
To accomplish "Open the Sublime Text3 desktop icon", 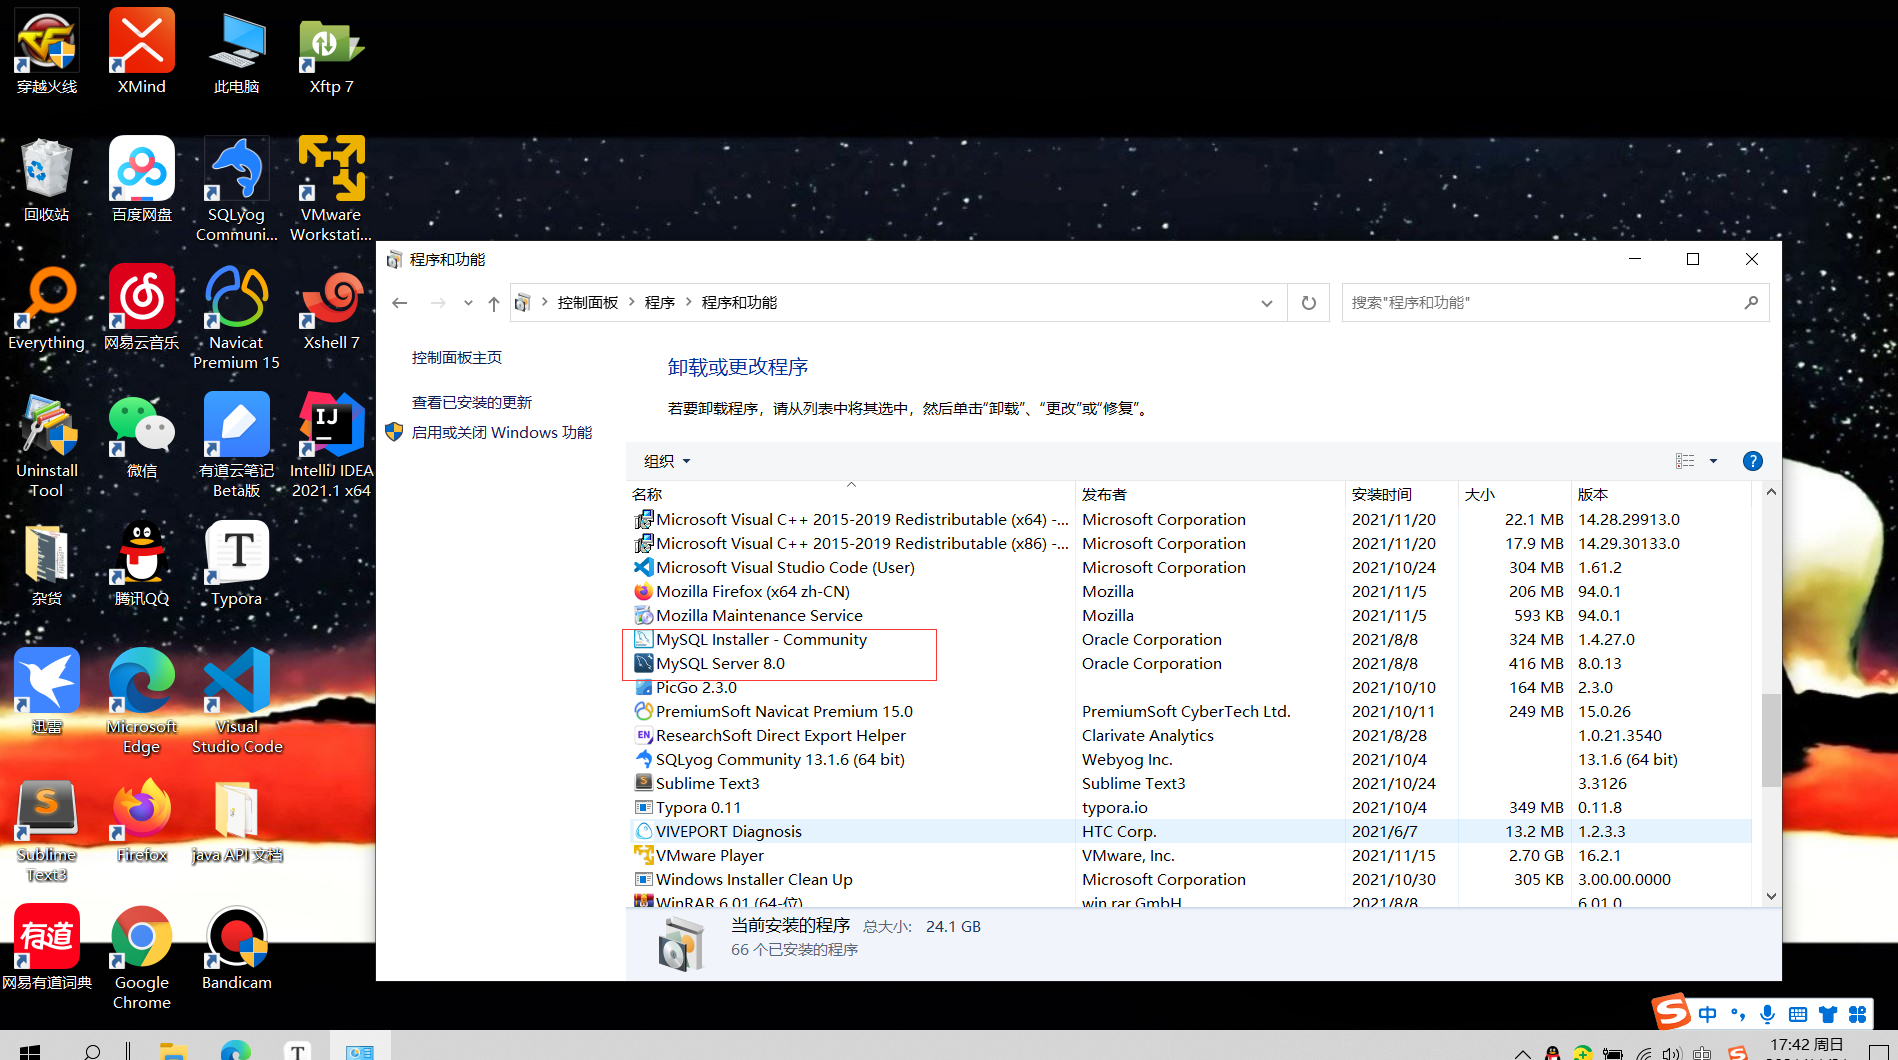I will 47,829.
